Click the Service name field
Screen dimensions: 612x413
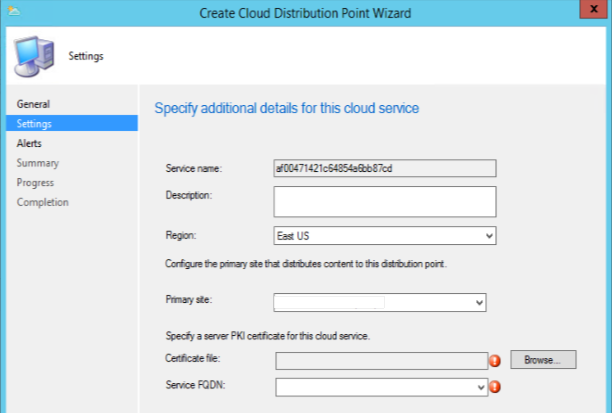(384, 168)
